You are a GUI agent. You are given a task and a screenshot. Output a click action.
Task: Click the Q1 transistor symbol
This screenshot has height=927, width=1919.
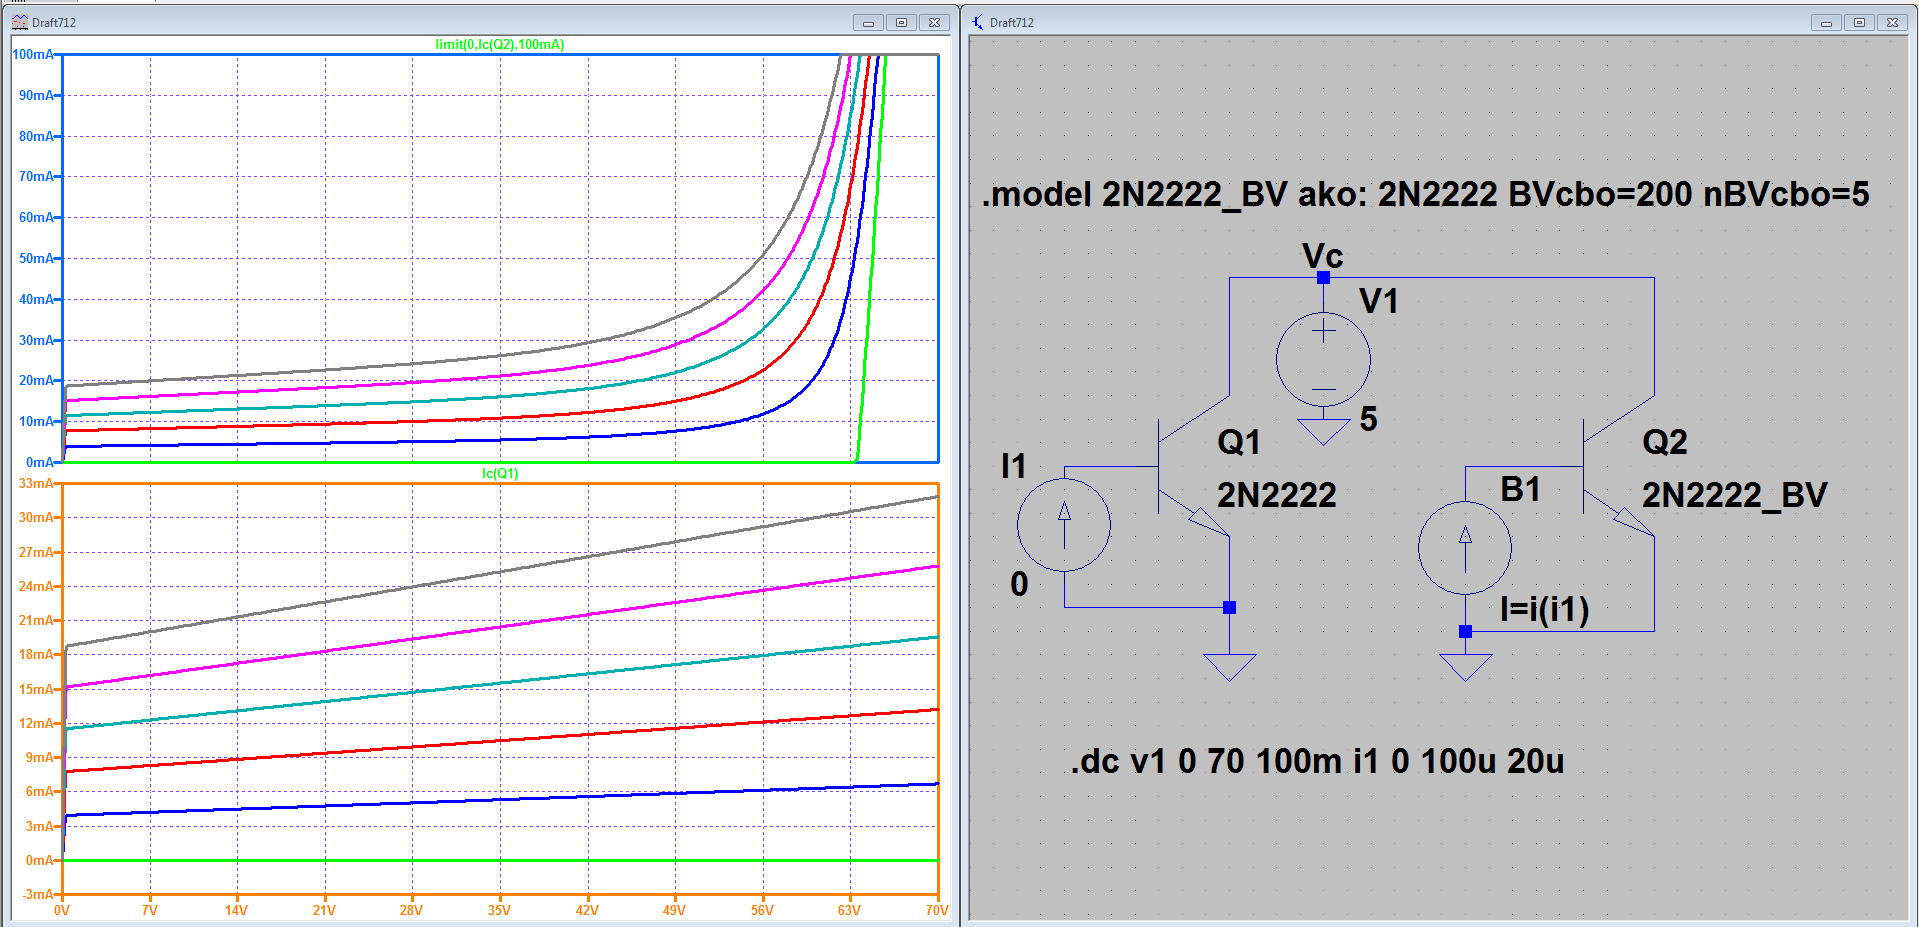pyautogui.click(x=1194, y=466)
